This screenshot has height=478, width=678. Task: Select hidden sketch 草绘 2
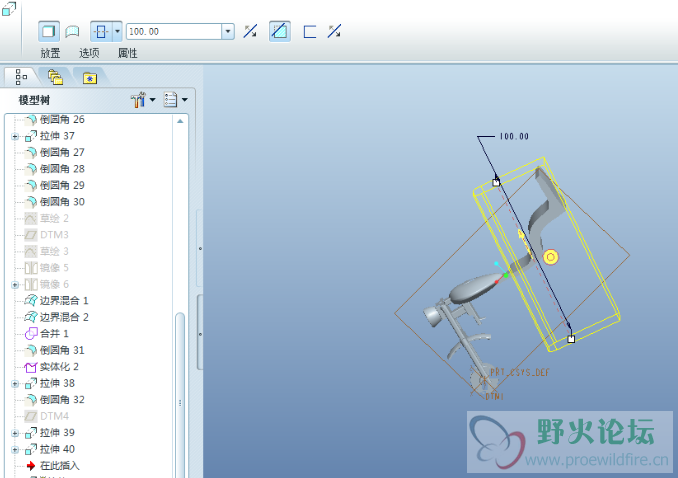tap(54, 218)
